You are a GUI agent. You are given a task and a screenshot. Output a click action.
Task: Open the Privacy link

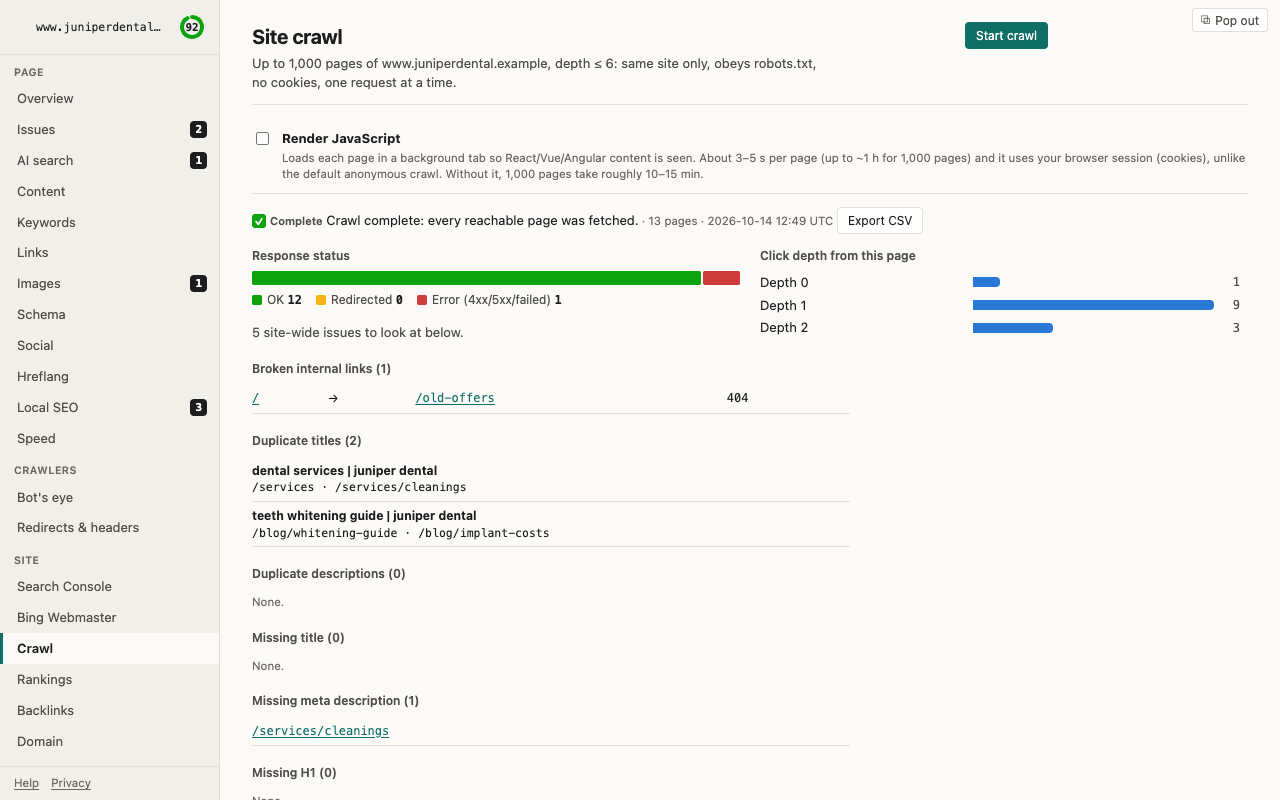click(71, 783)
